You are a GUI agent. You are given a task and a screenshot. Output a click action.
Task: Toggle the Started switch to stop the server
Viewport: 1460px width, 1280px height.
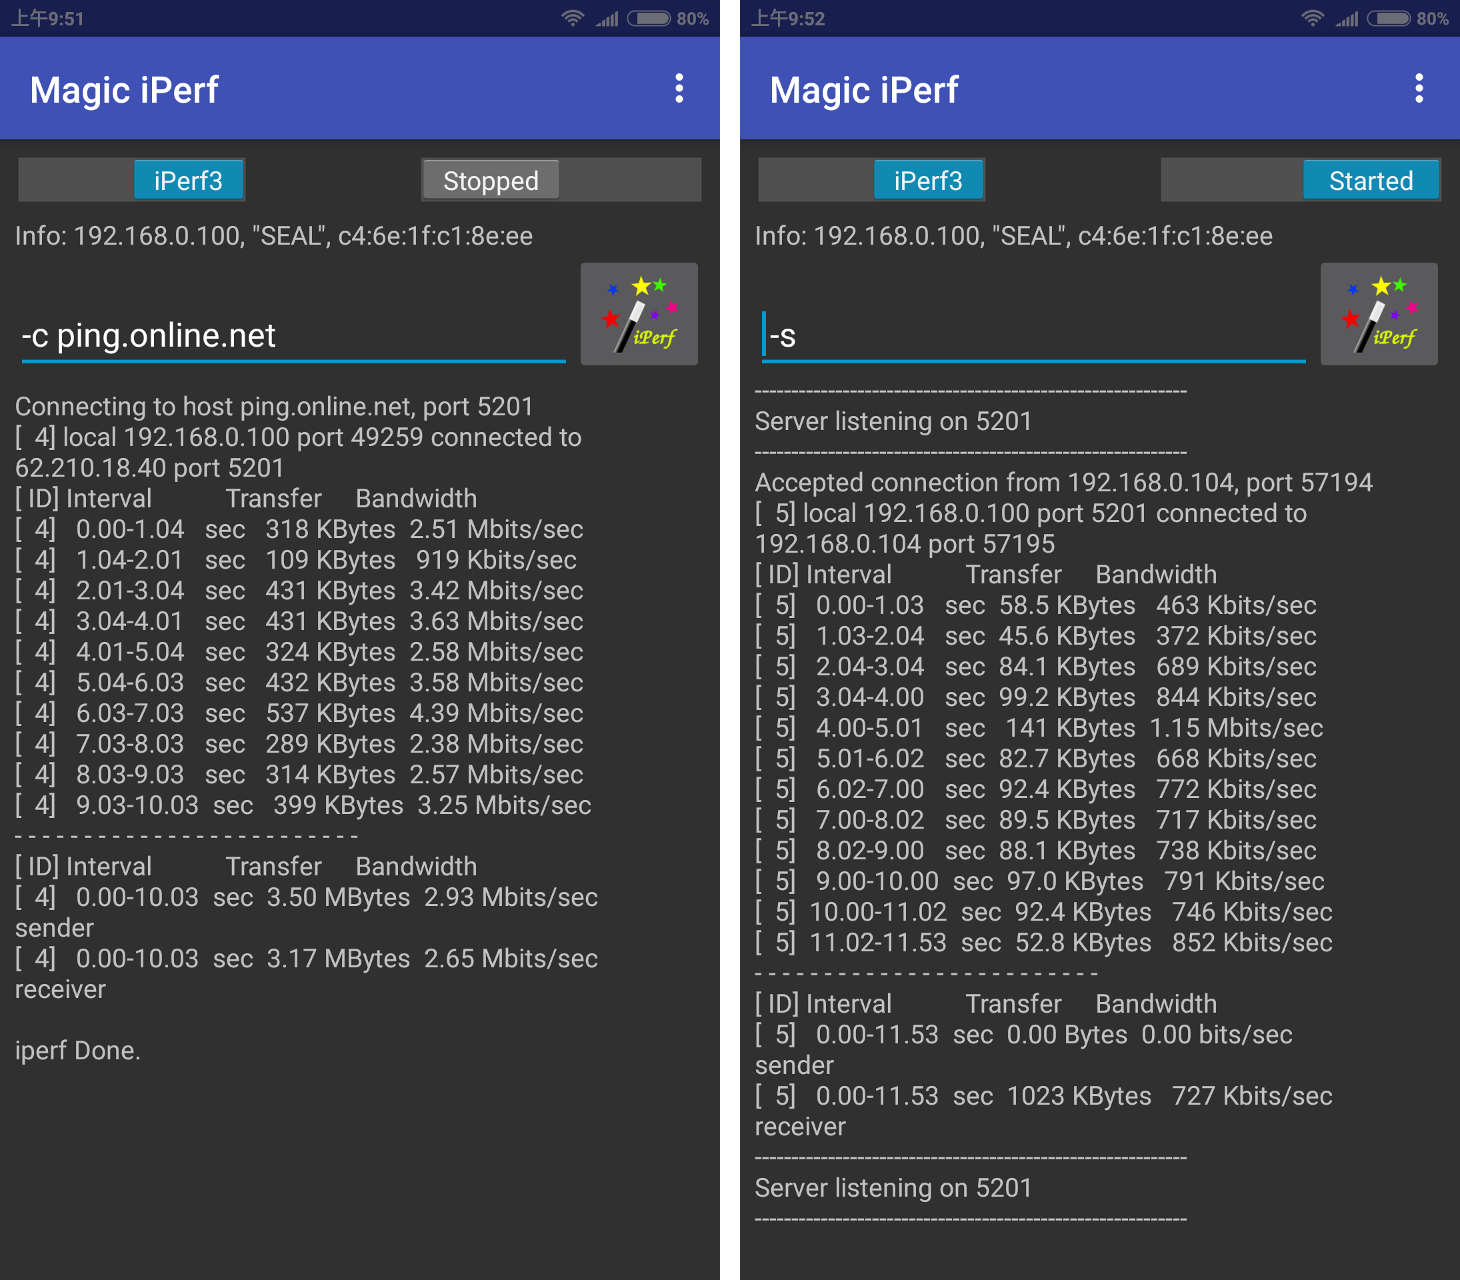[x=1371, y=180]
